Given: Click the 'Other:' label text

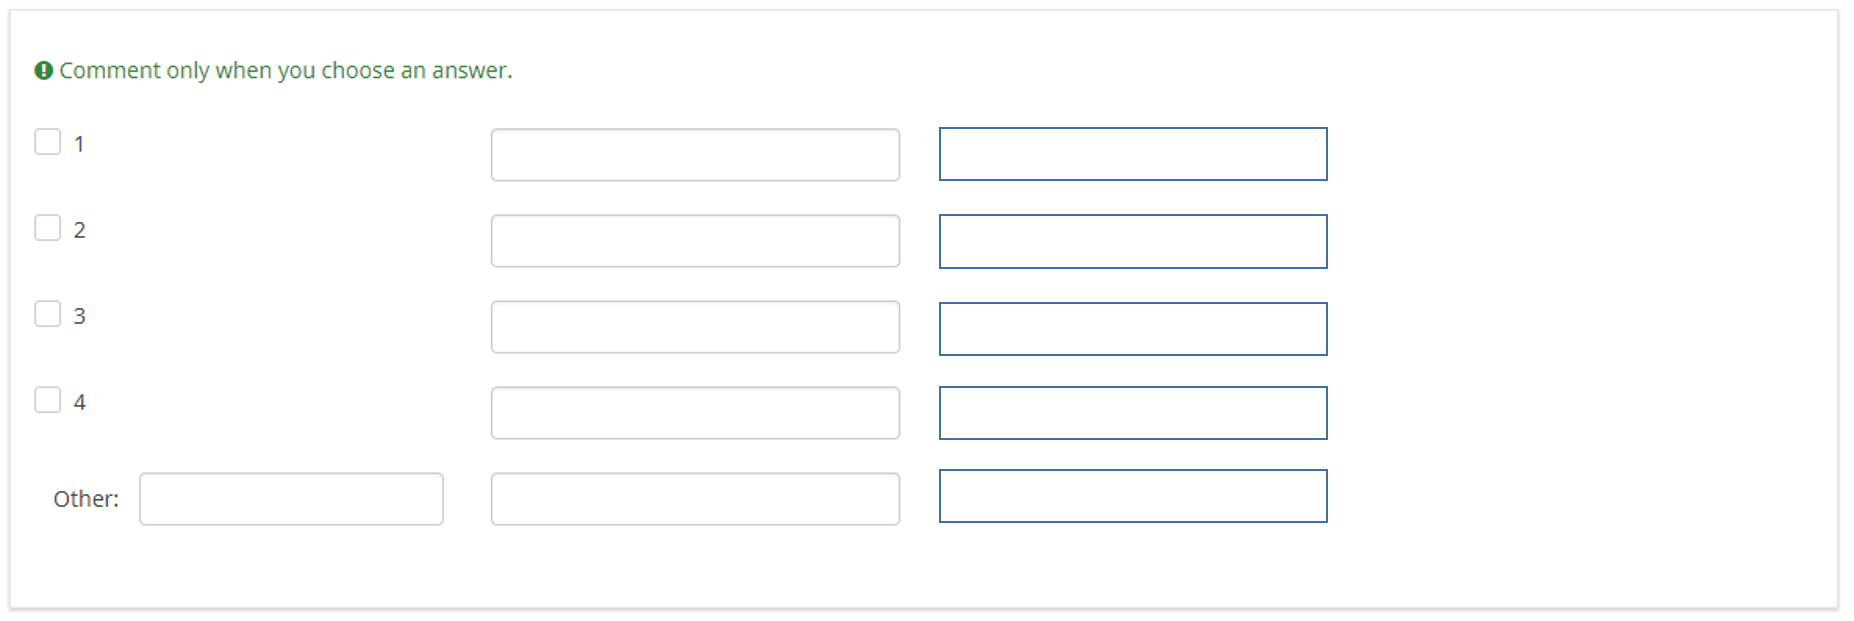Looking at the screenshot, I should (86, 499).
